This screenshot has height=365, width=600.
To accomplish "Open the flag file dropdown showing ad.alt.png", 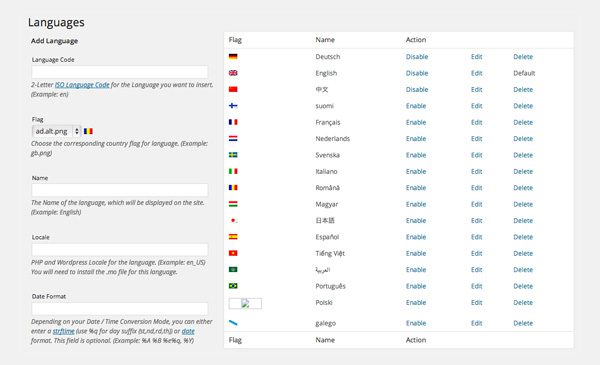I will pyautogui.click(x=56, y=131).
